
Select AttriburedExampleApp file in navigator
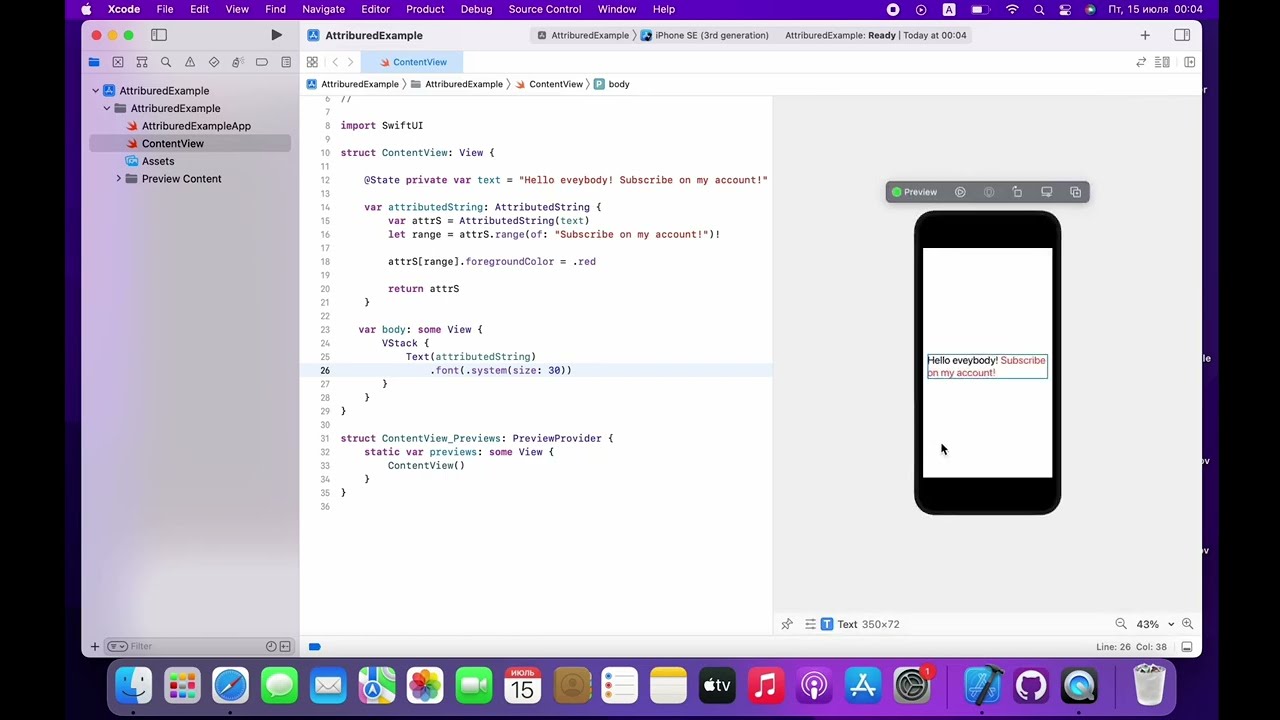(196, 126)
